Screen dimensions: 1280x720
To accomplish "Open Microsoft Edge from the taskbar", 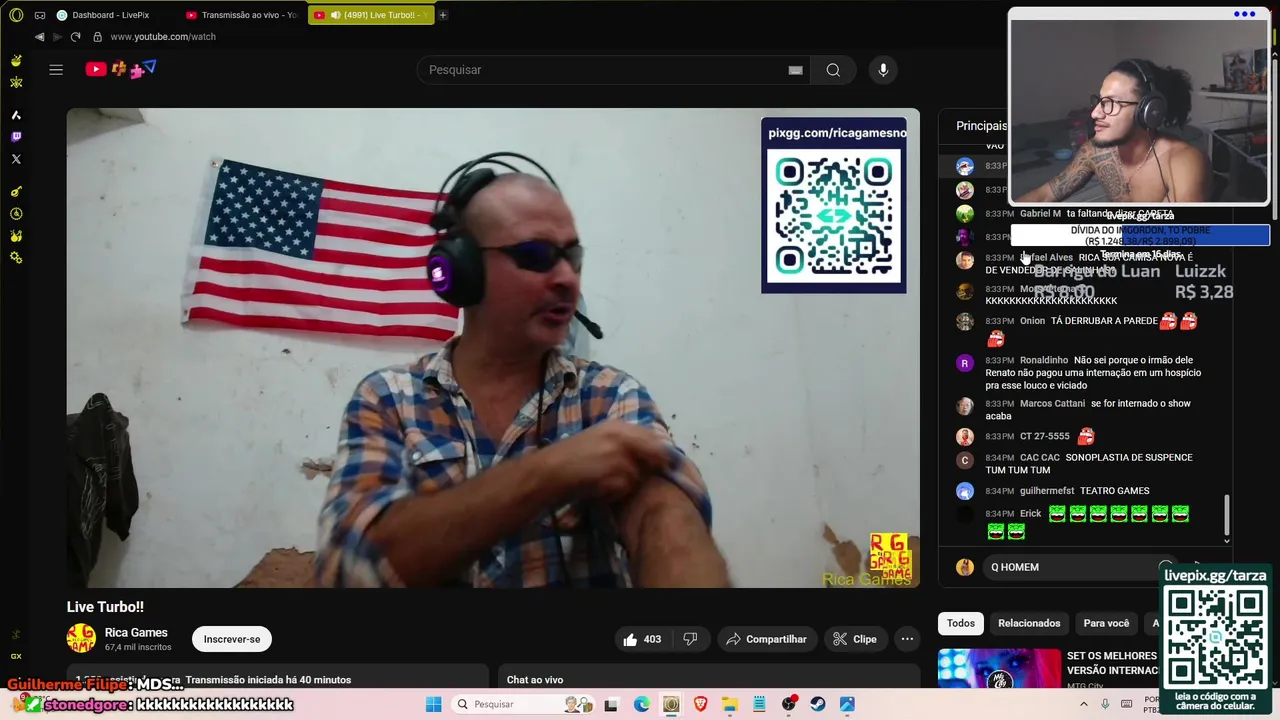I will pyautogui.click(x=641, y=704).
